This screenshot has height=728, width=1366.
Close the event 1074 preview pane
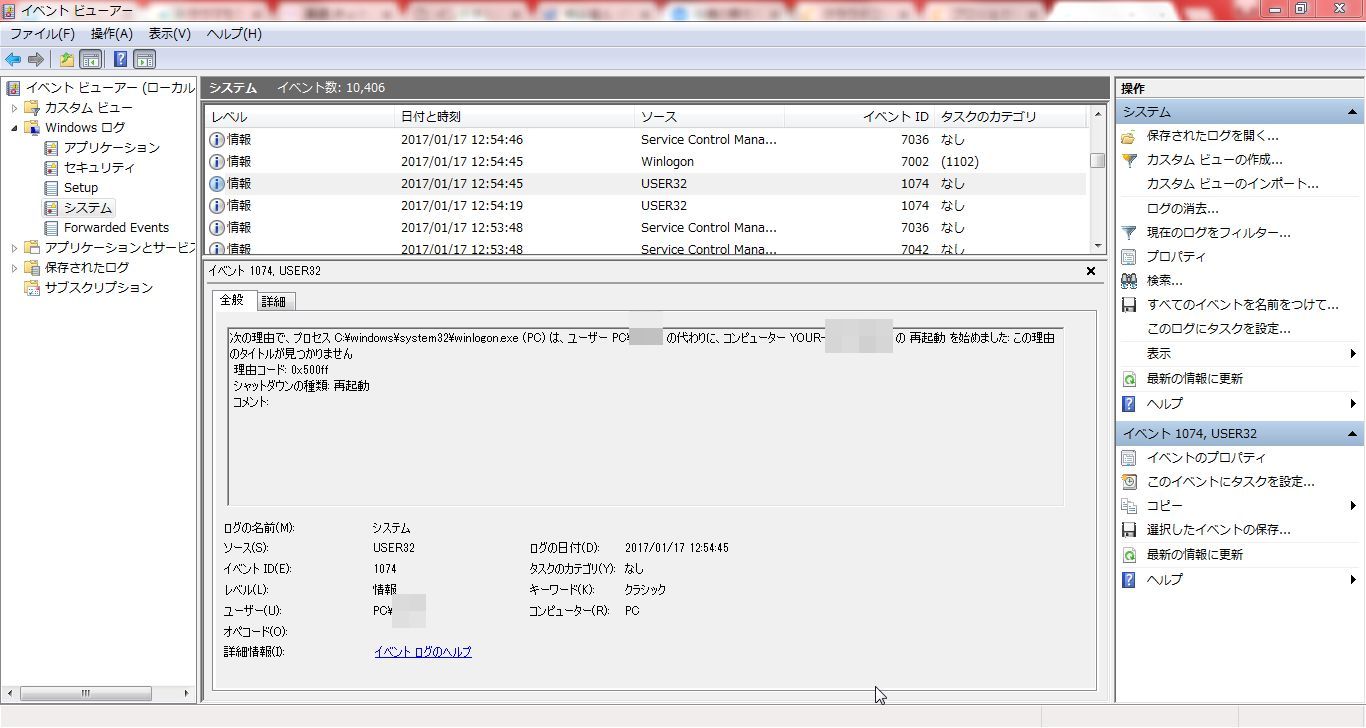1091,271
